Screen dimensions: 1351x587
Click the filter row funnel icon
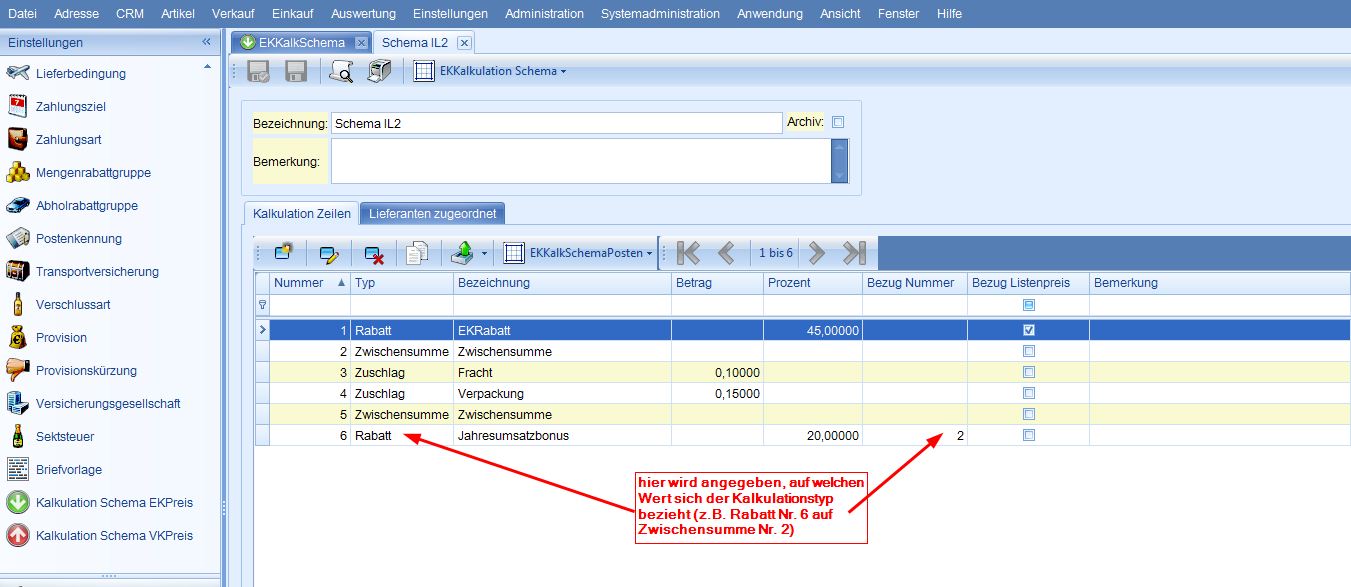click(263, 305)
